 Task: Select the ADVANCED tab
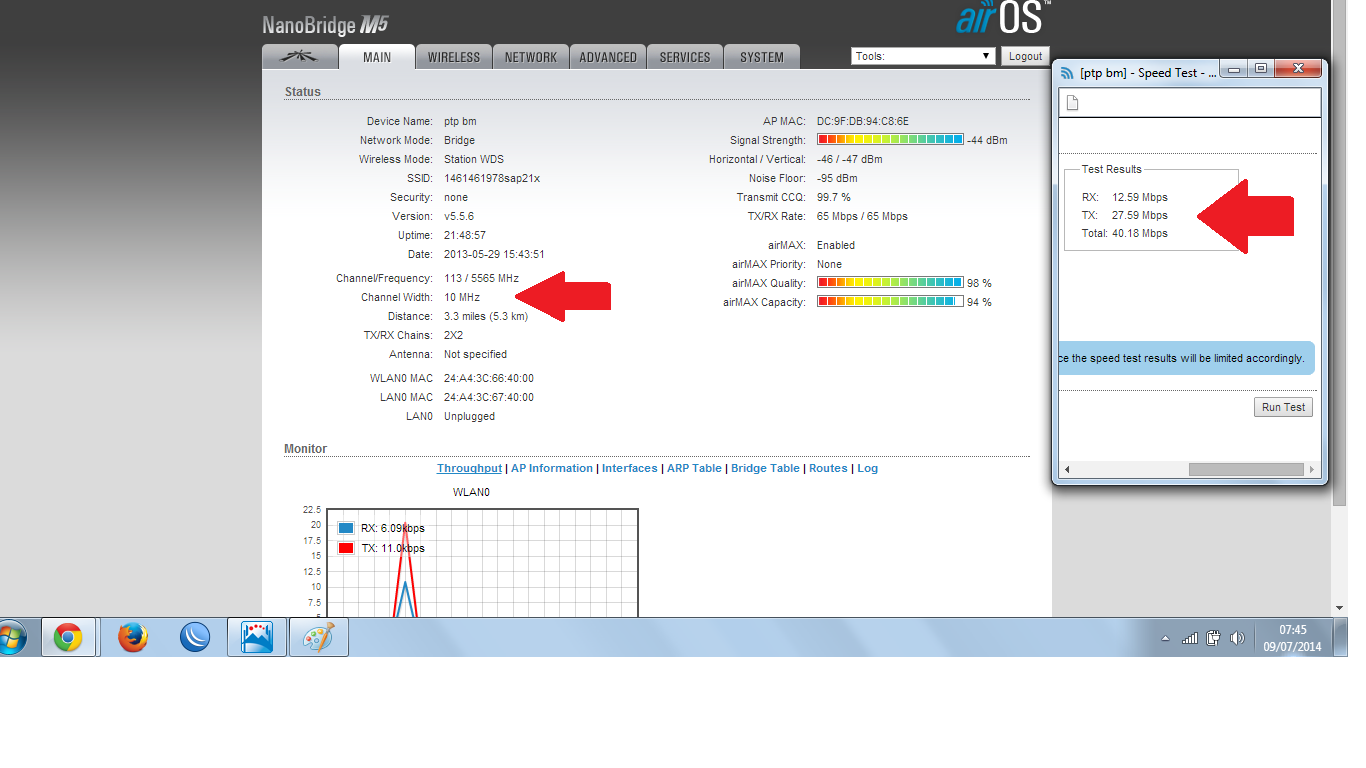pos(608,57)
